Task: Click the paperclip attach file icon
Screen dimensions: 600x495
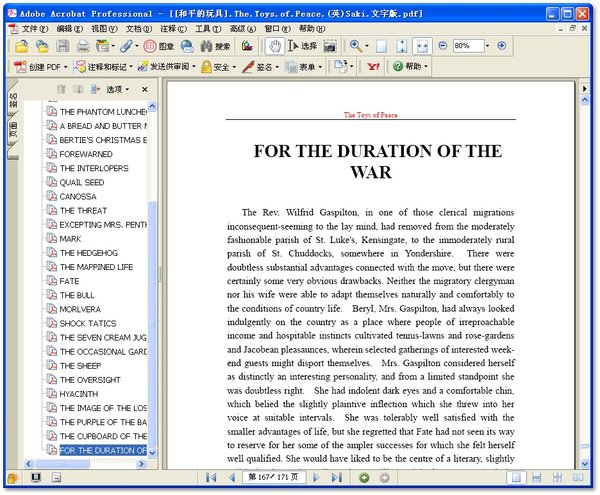Action: pyautogui.click(x=126, y=46)
